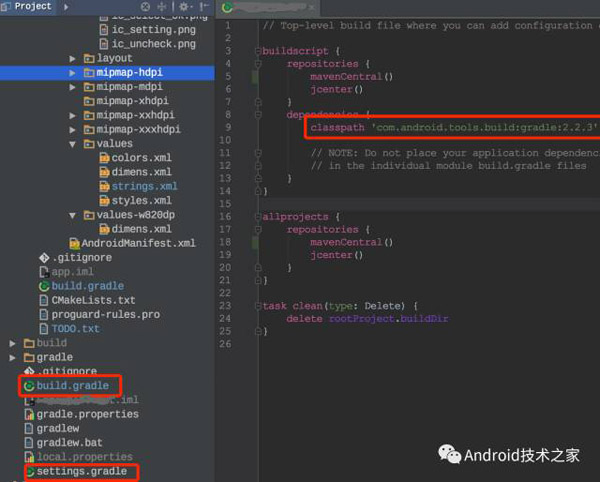Click the orange folder icon beside build
The image size is (600, 482).
29,343
